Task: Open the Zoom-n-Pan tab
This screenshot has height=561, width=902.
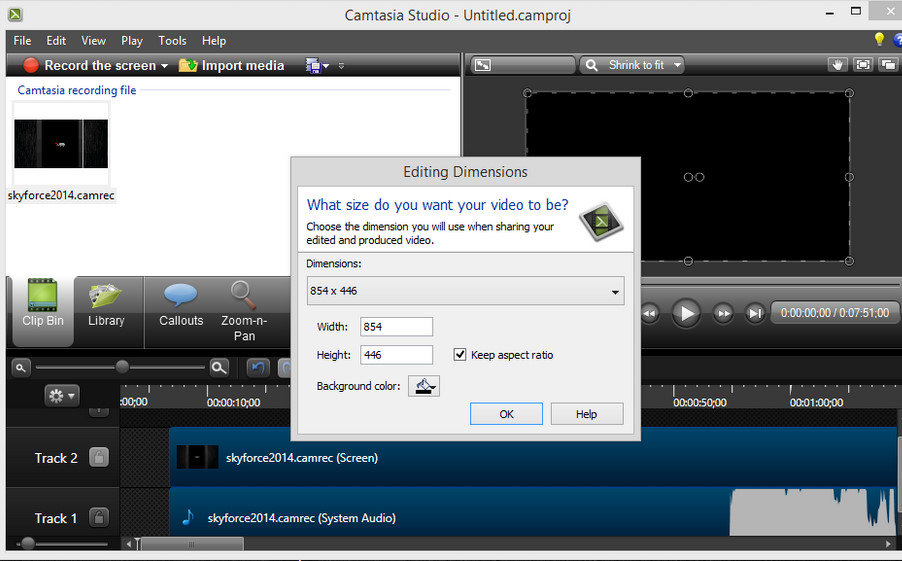Action: pos(244,311)
